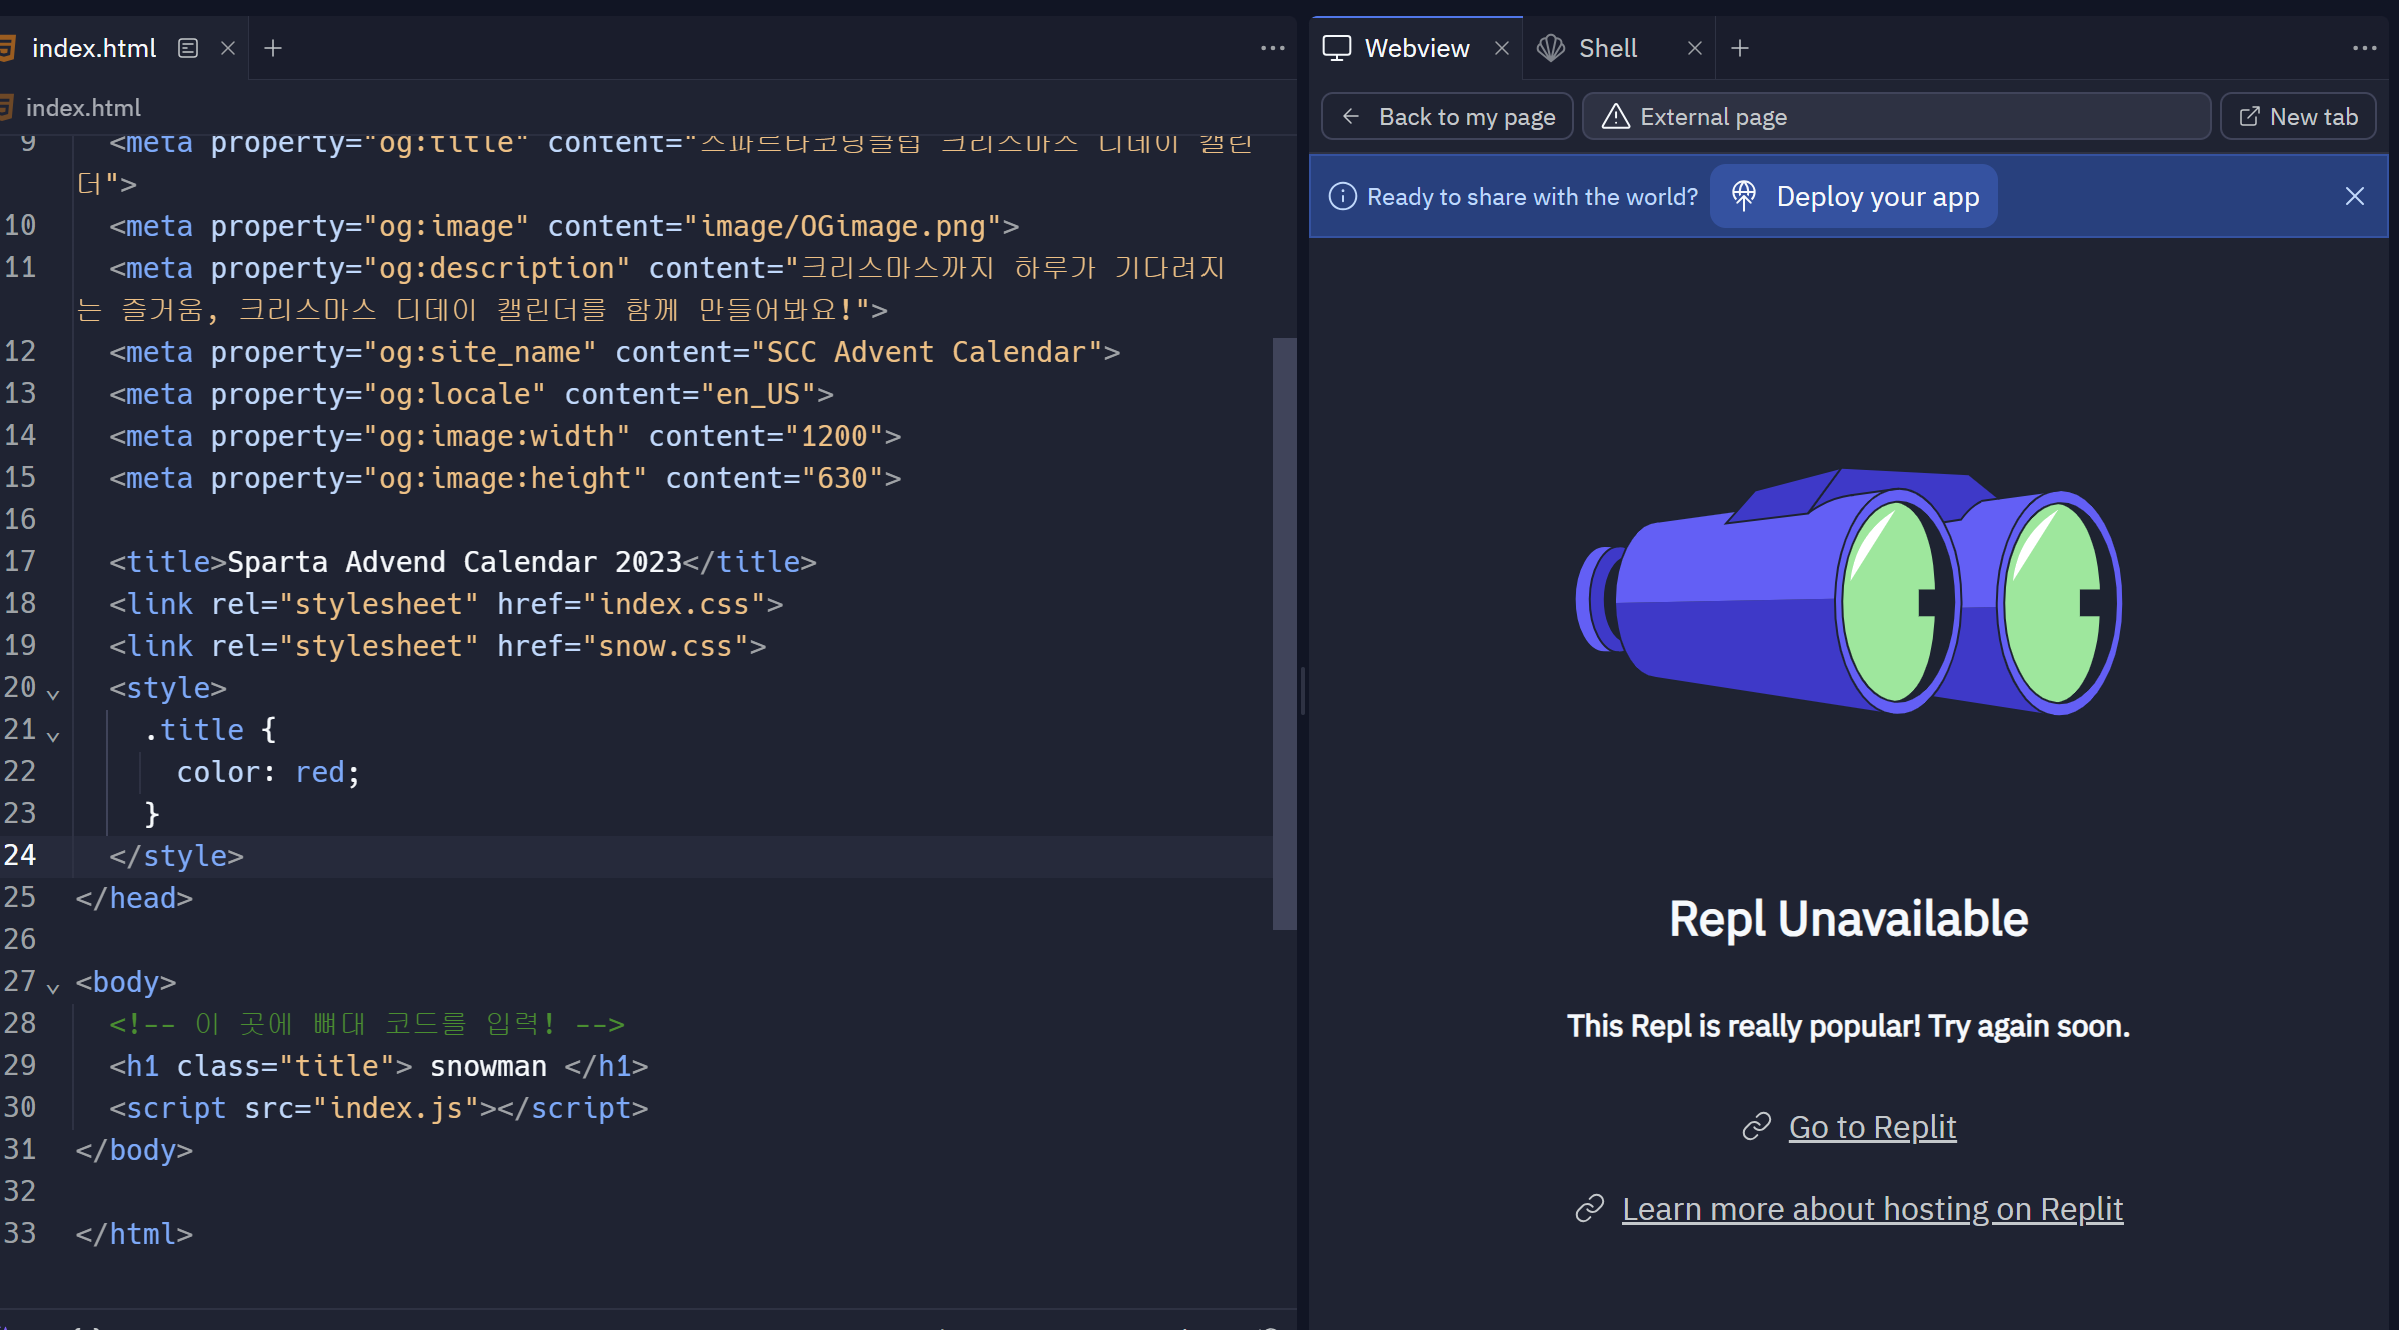
Task: Click the format document icon beside index.html
Action: [188, 48]
